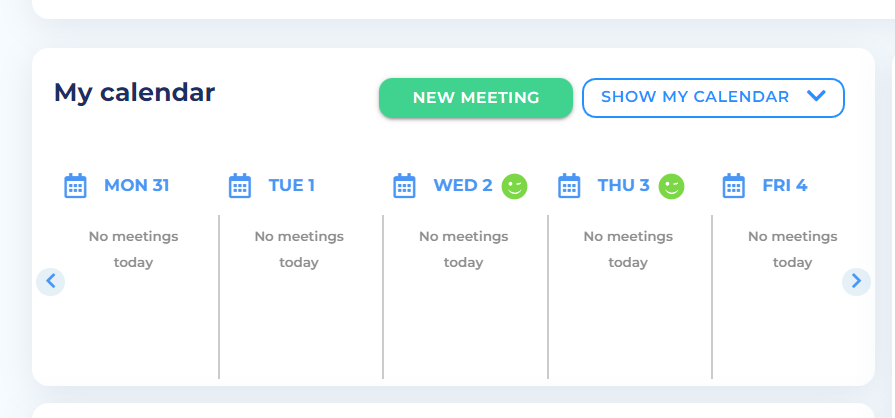Select the TUE 1 day header

click(292, 186)
